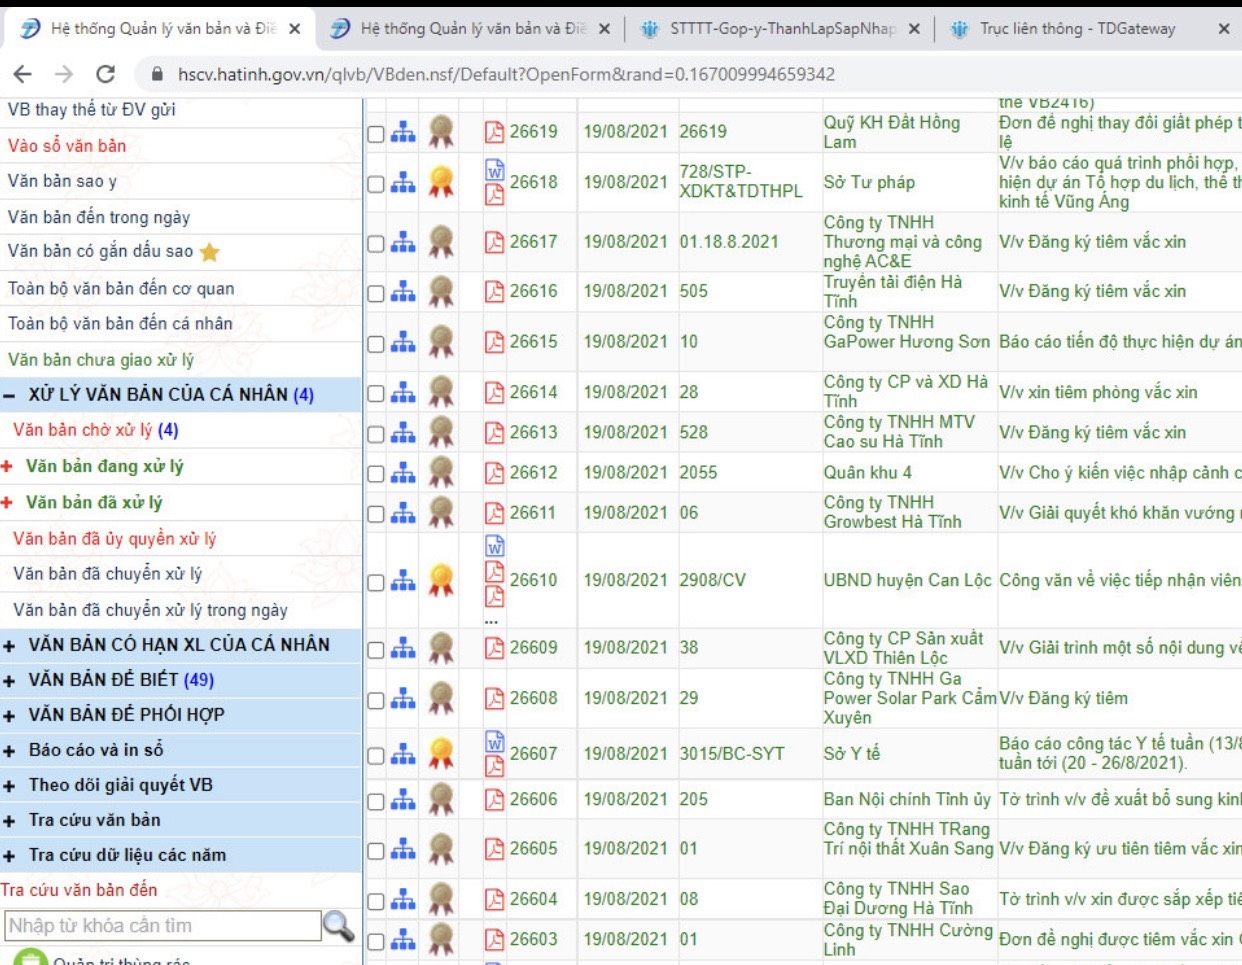1242x965 pixels.
Task: Click the Nhập từ khóa cần tìm field
Action: [163, 926]
